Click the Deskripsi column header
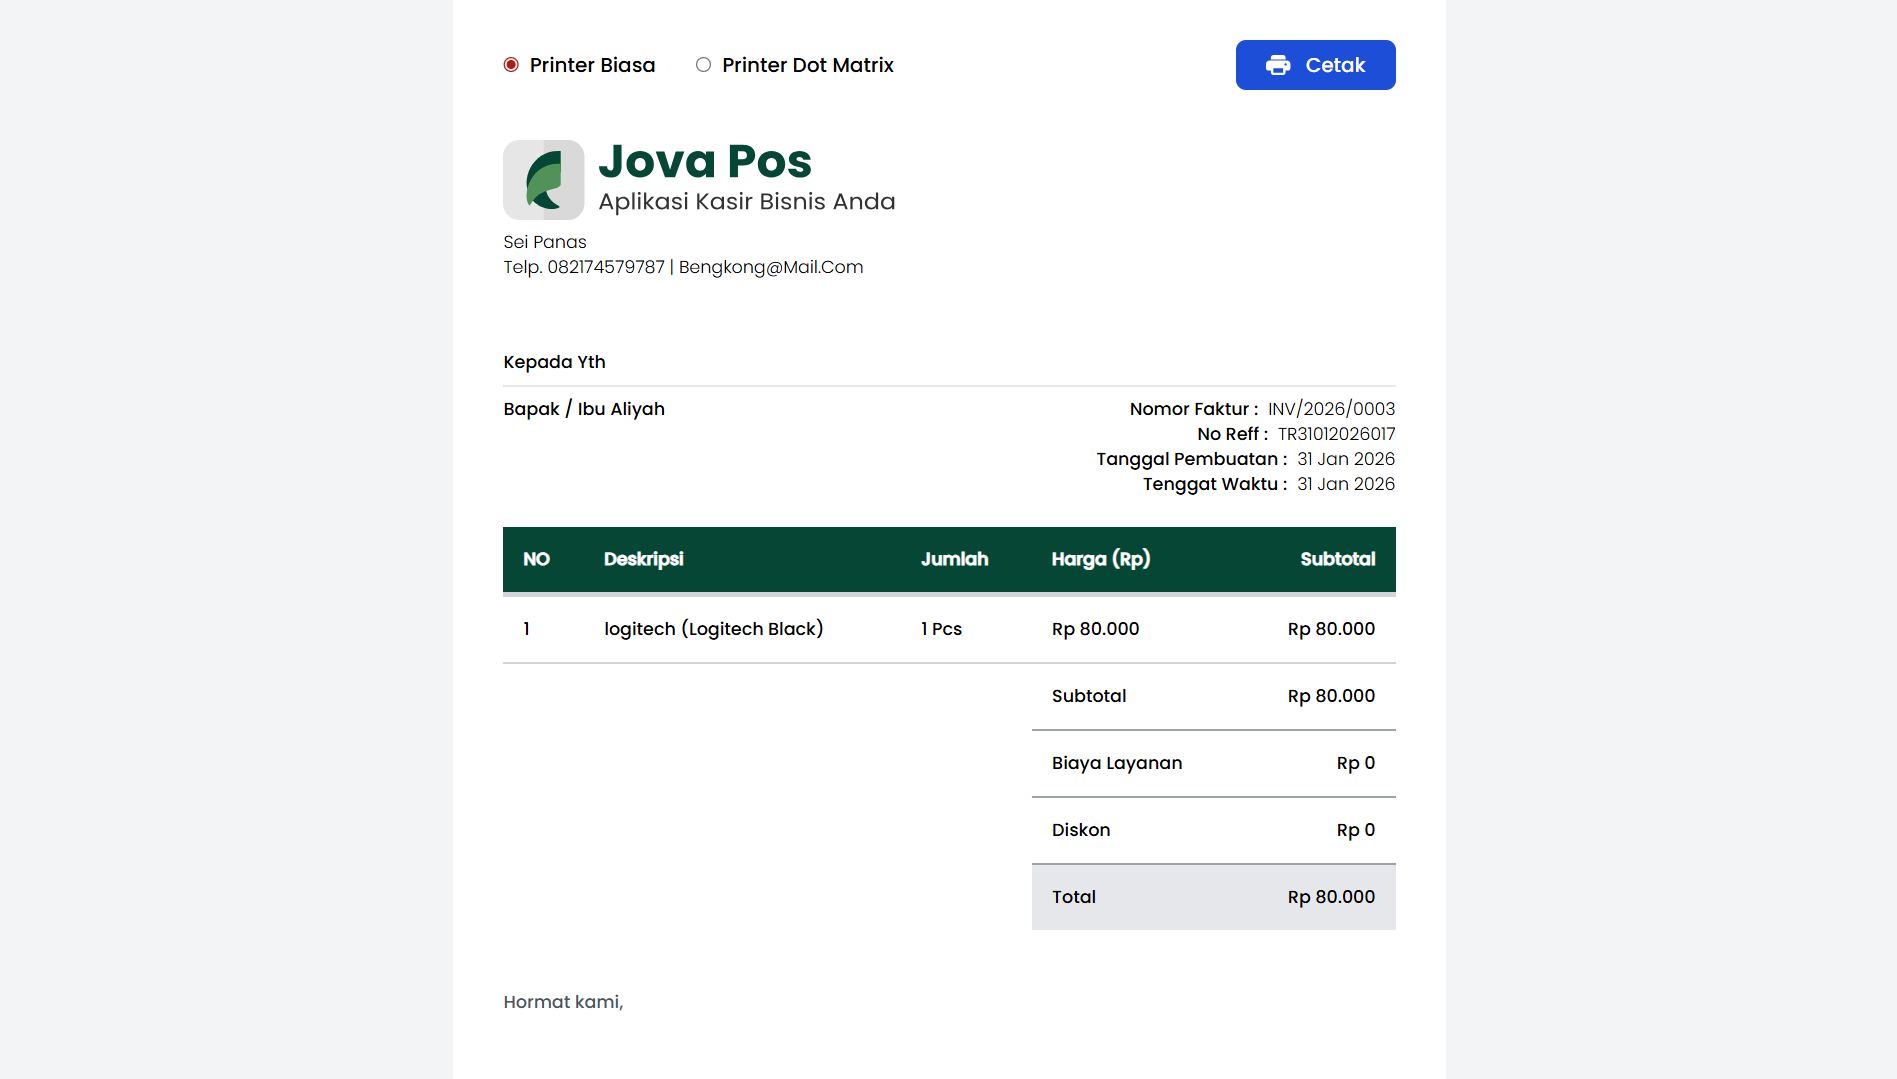1897x1079 pixels. click(643, 559)
